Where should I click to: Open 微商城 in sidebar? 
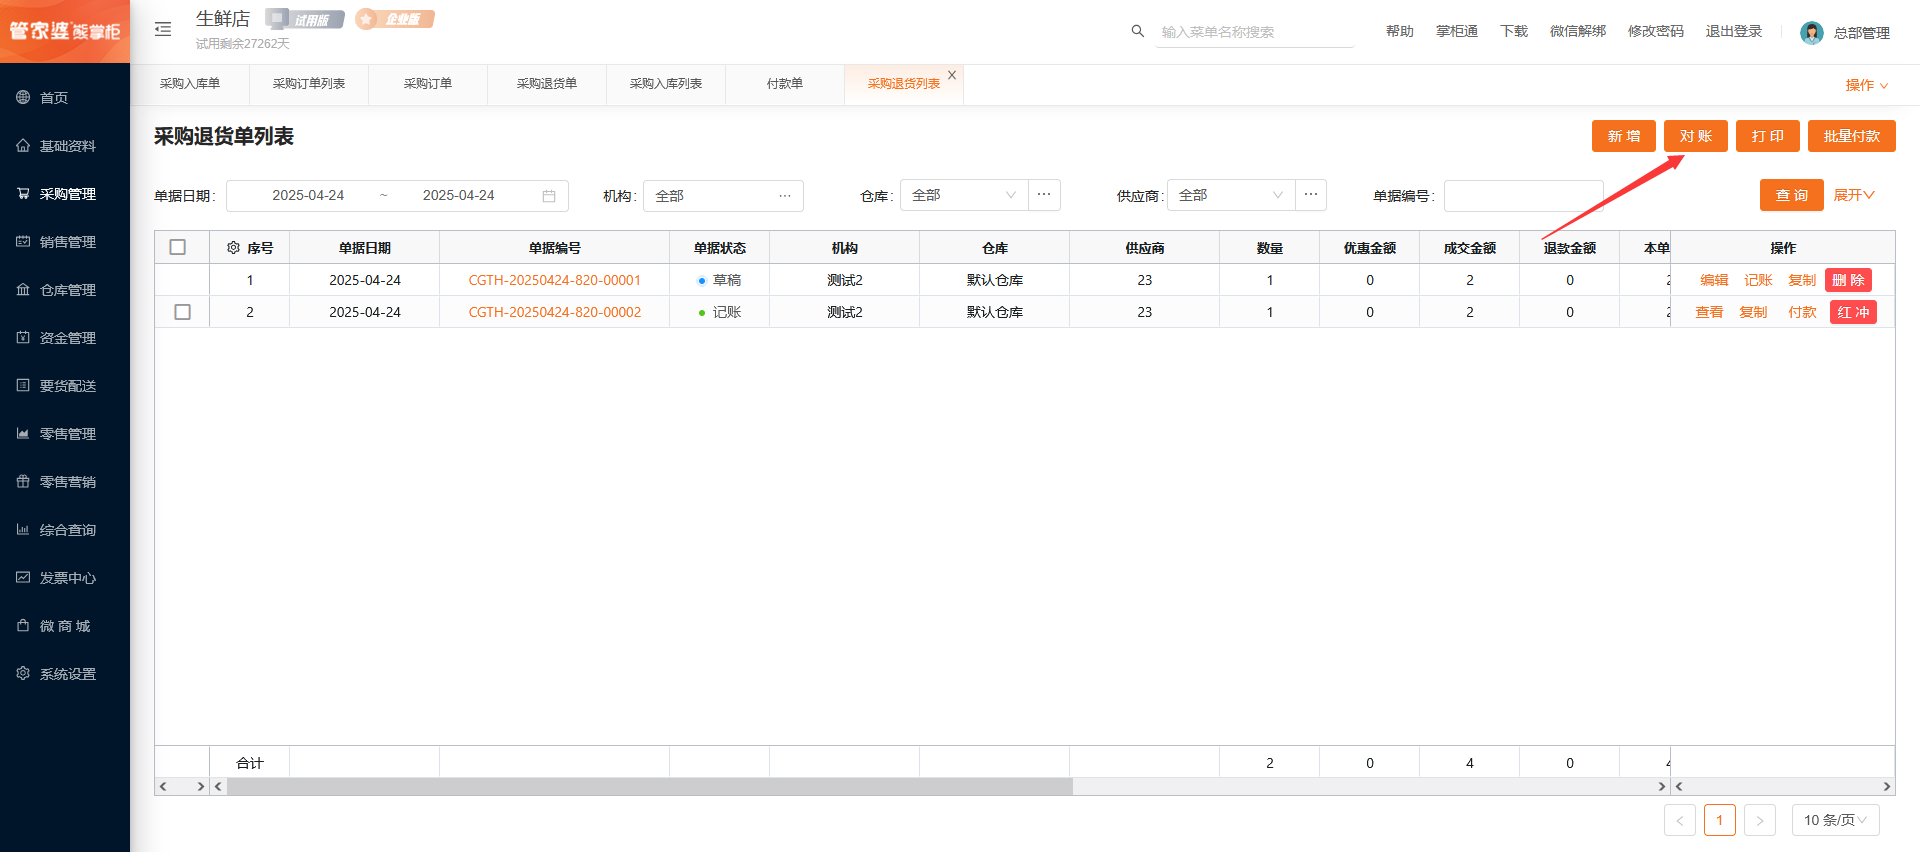click(x=65, y=625)
